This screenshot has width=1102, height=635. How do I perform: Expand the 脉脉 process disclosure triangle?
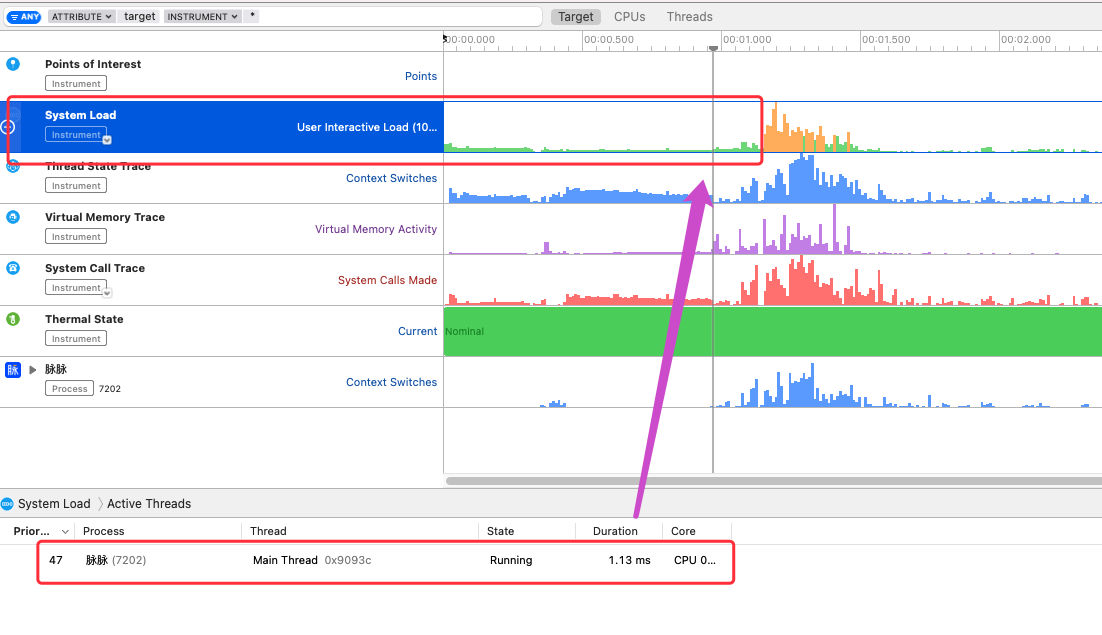(32, 369)
